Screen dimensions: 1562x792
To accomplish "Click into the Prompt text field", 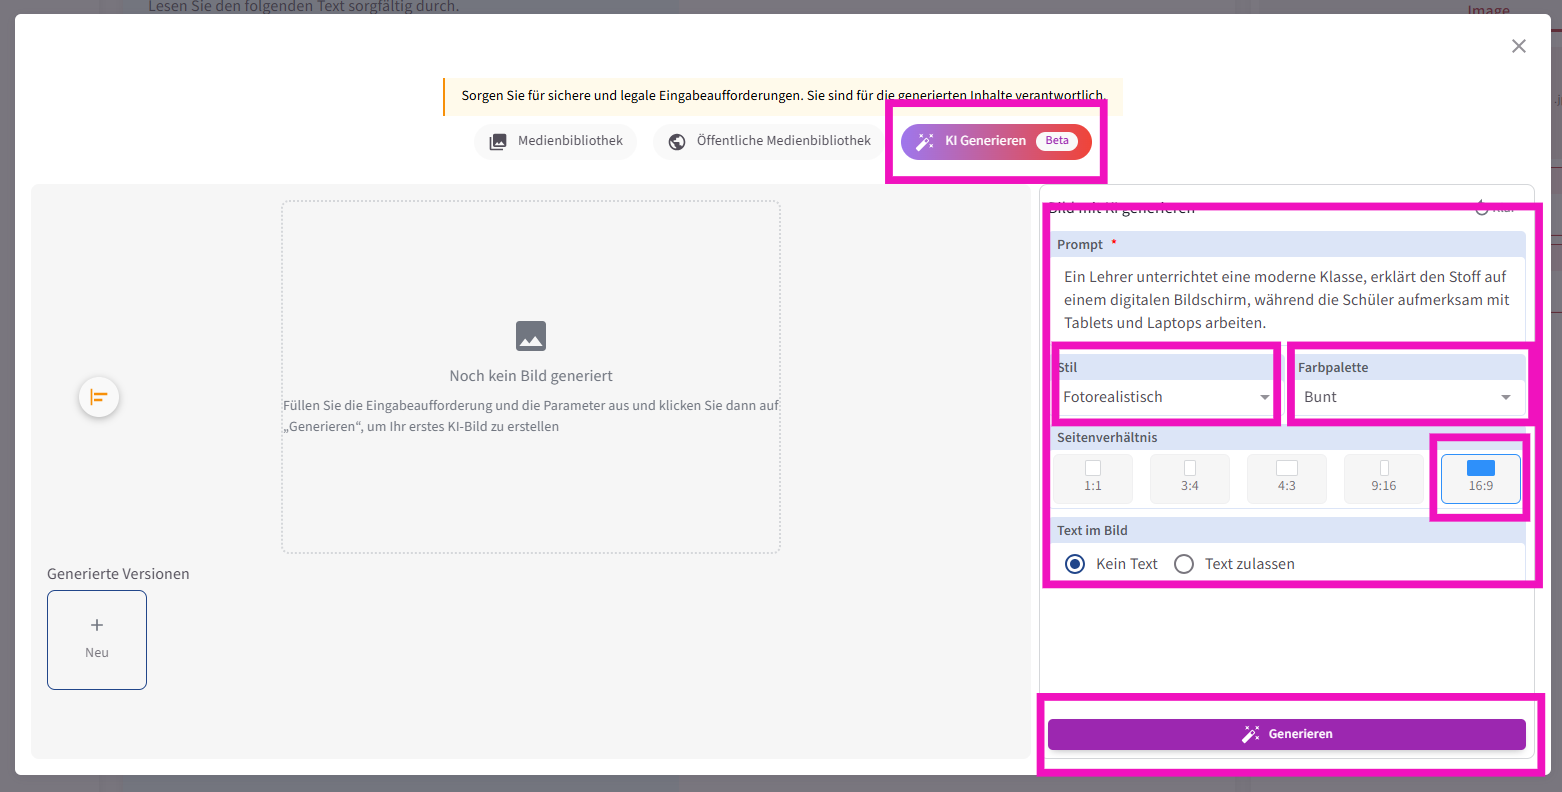I will click(1287, 300).
